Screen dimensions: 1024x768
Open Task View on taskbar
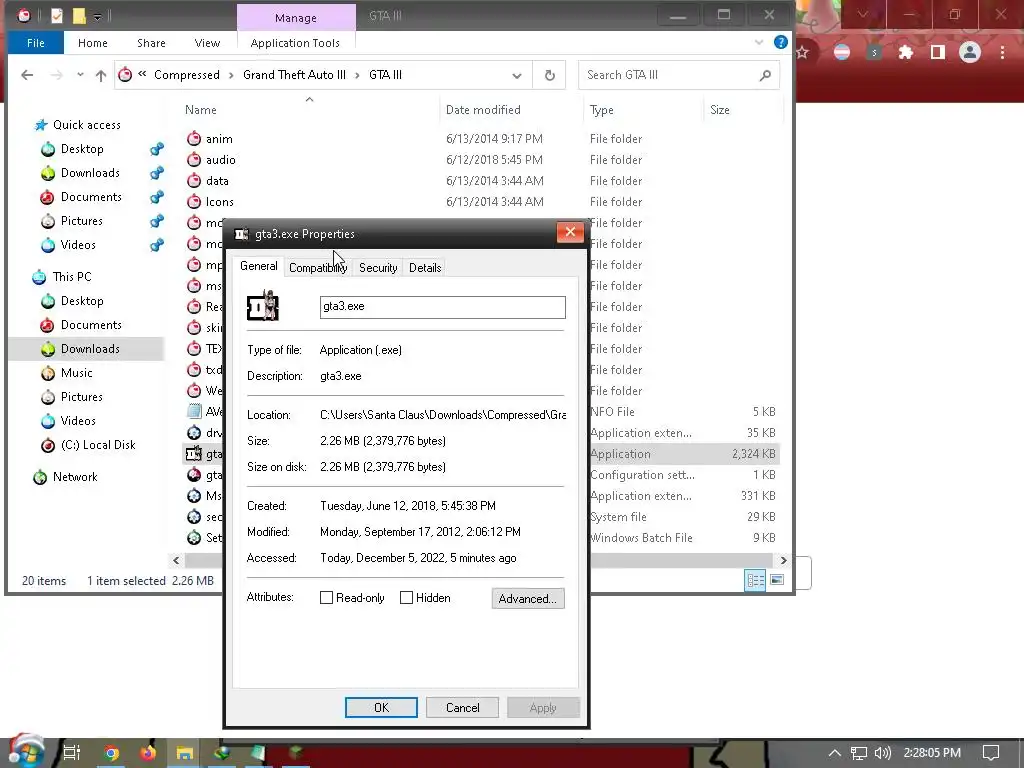pyautogui.click(x=71, y=753)
